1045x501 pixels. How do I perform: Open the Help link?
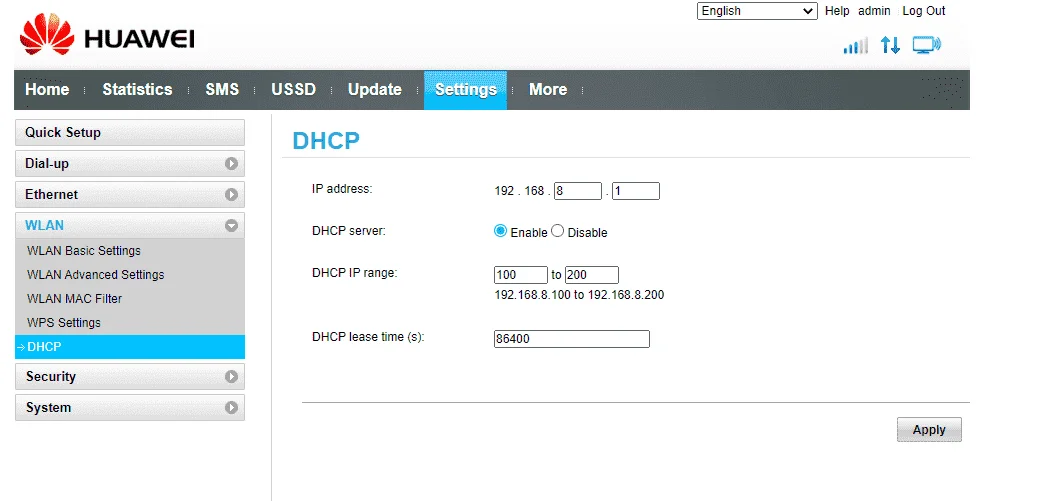click(x=837, y=11)
